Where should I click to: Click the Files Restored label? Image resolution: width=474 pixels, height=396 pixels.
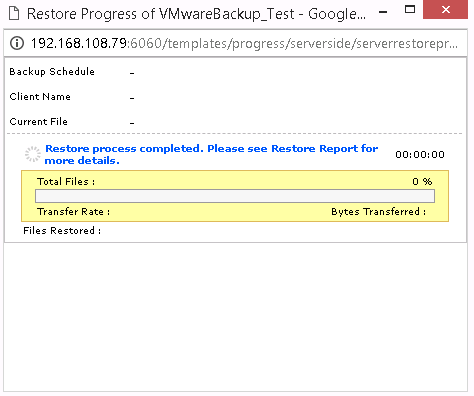(62, 231)
